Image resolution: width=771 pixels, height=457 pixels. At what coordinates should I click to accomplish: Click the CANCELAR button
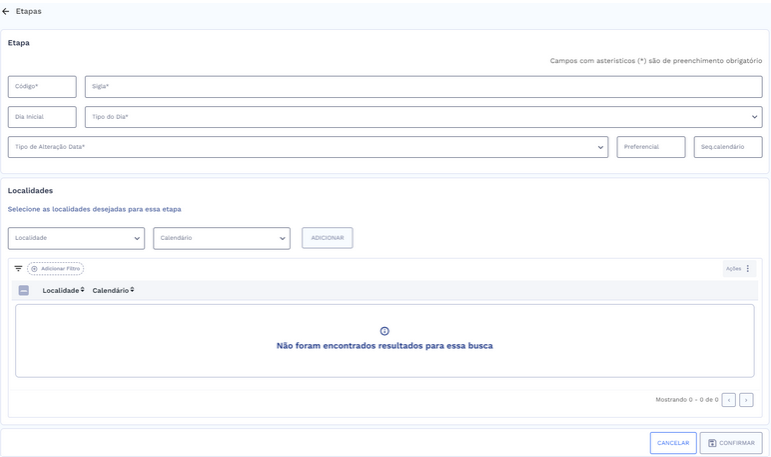pos(673,443)
